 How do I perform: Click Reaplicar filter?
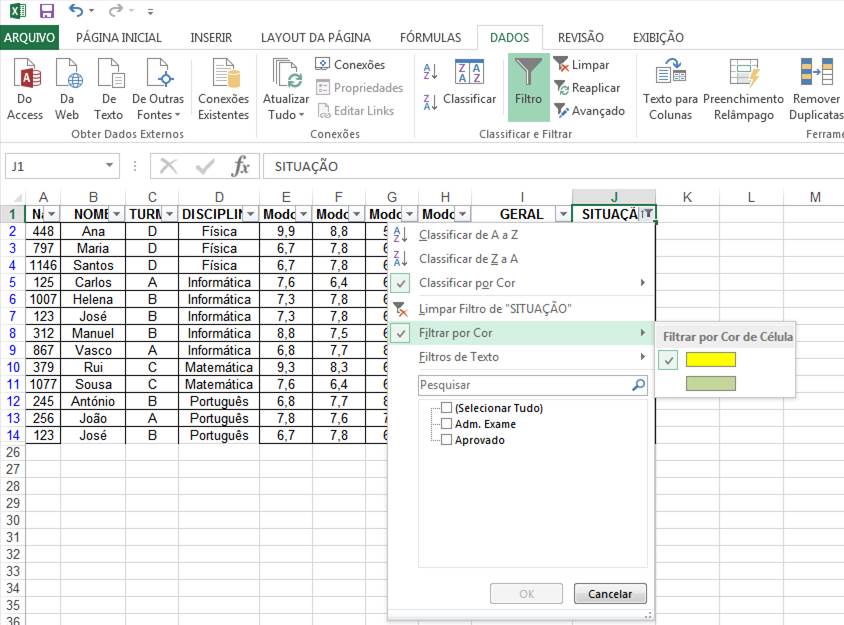coord(587,88)
